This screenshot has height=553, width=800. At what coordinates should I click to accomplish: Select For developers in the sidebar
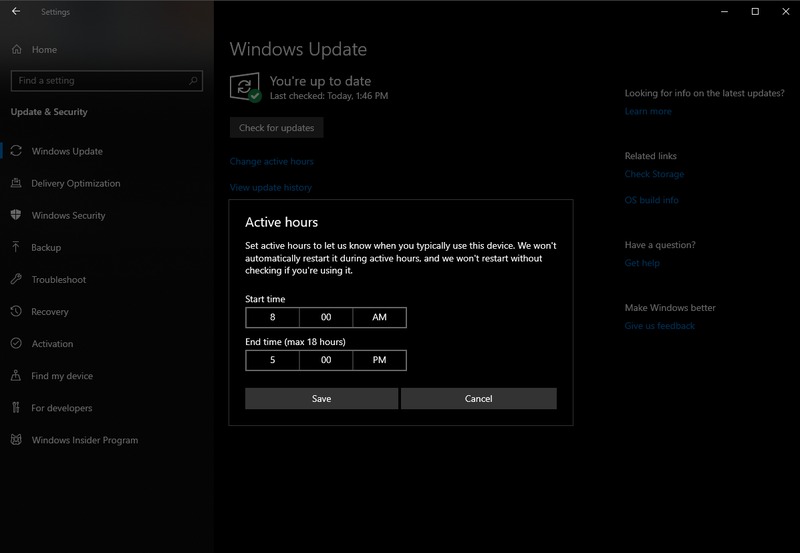pyautogui.click(x=61, y=408)
